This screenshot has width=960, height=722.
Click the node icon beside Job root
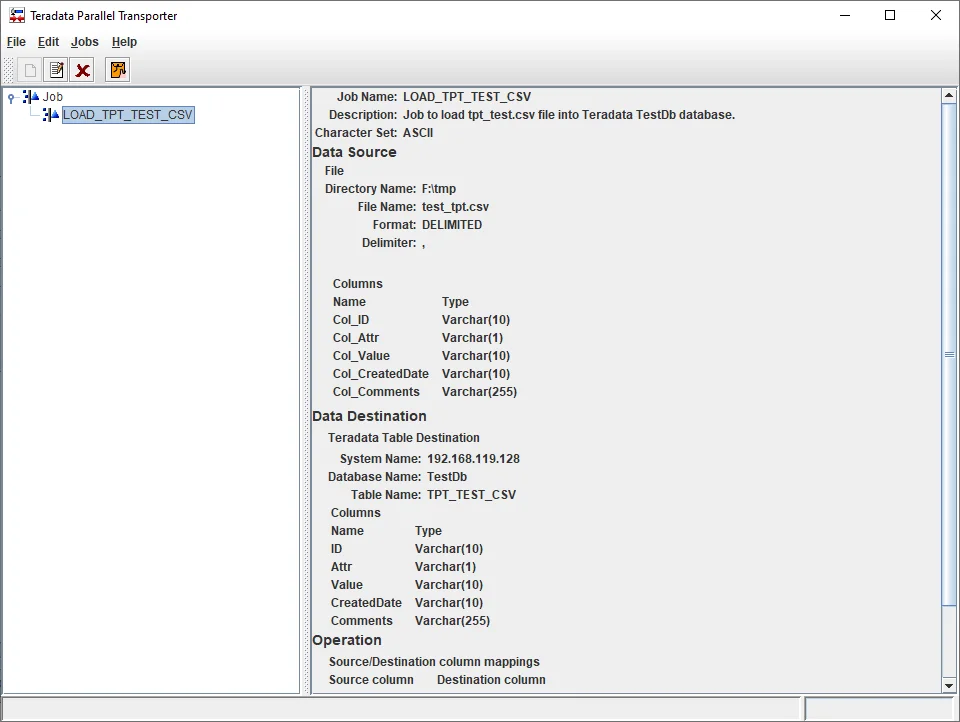30,96
